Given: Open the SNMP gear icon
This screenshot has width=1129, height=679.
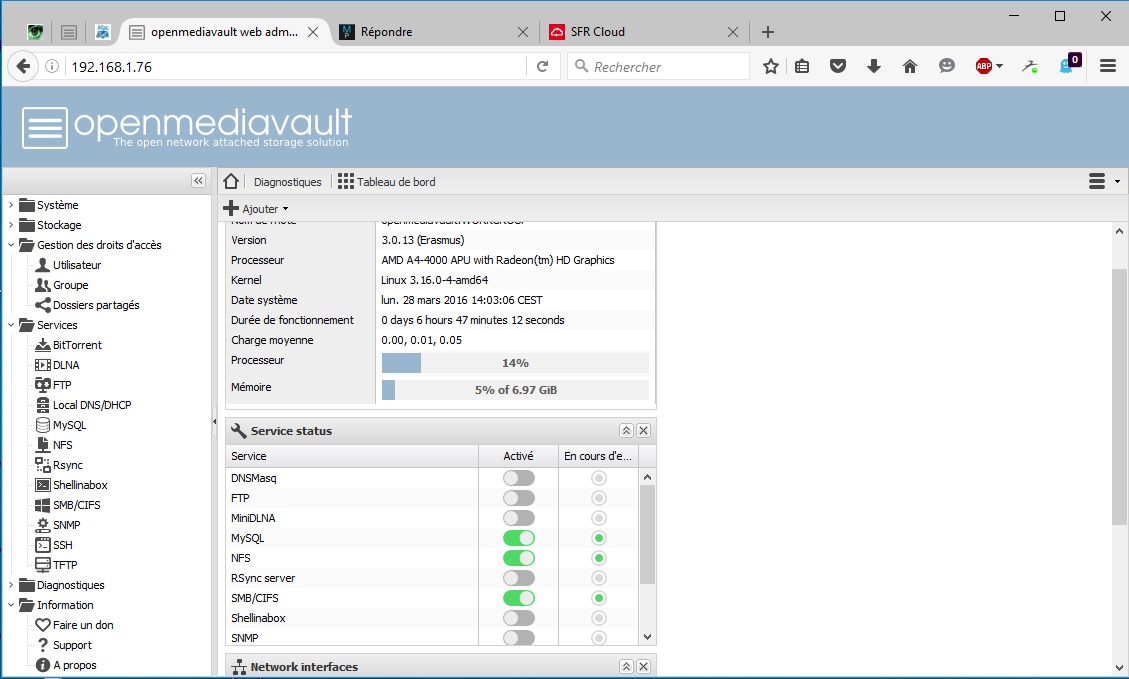Looking at the screenshot, I should pyautogui.click(x=42, y=525).
